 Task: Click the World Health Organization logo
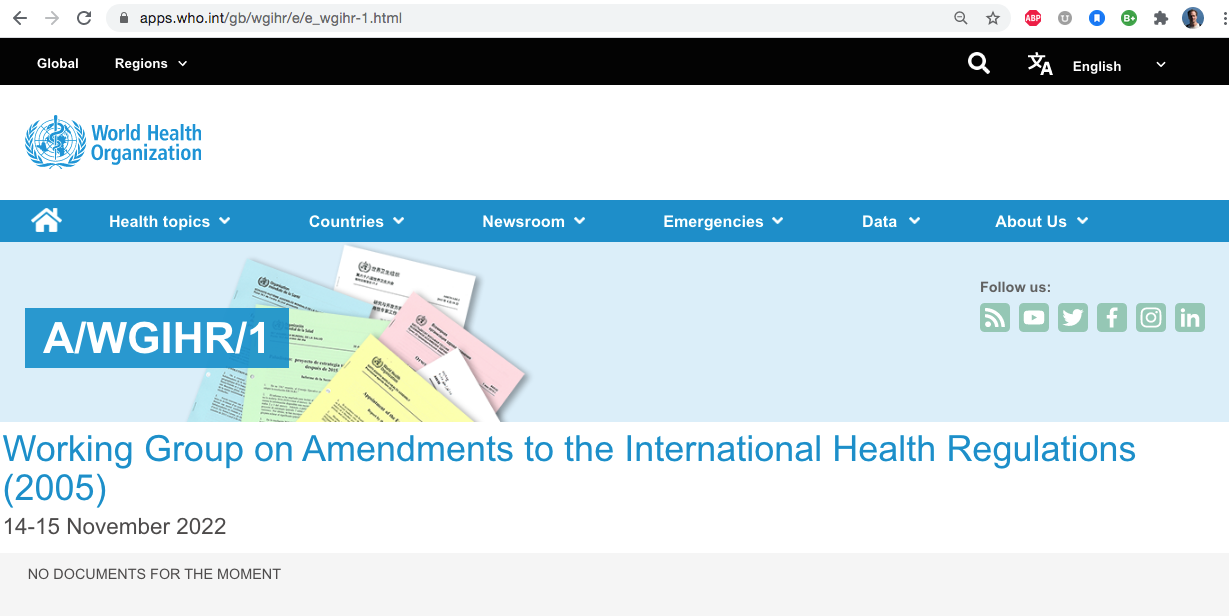point(113,142)
